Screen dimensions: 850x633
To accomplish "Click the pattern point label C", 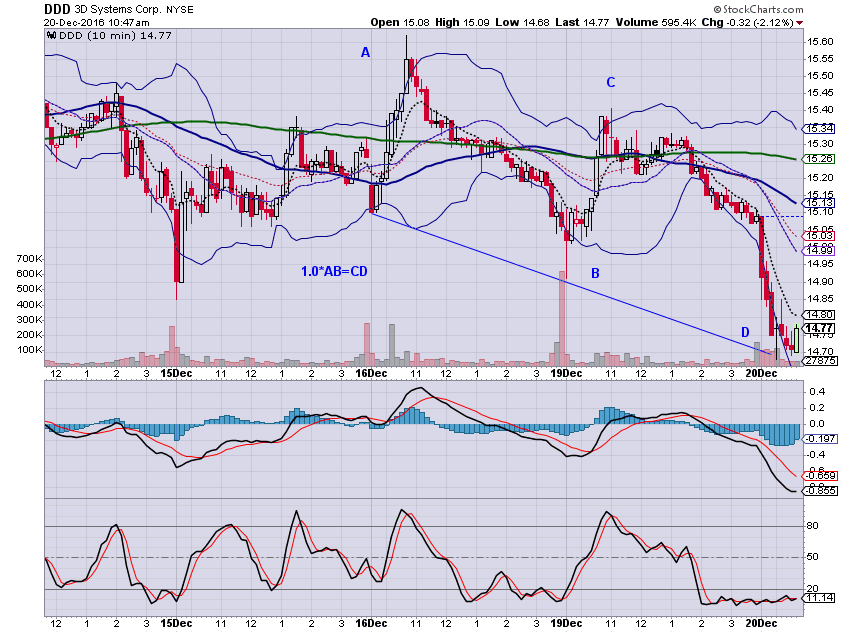I will [x=611, y=82].
